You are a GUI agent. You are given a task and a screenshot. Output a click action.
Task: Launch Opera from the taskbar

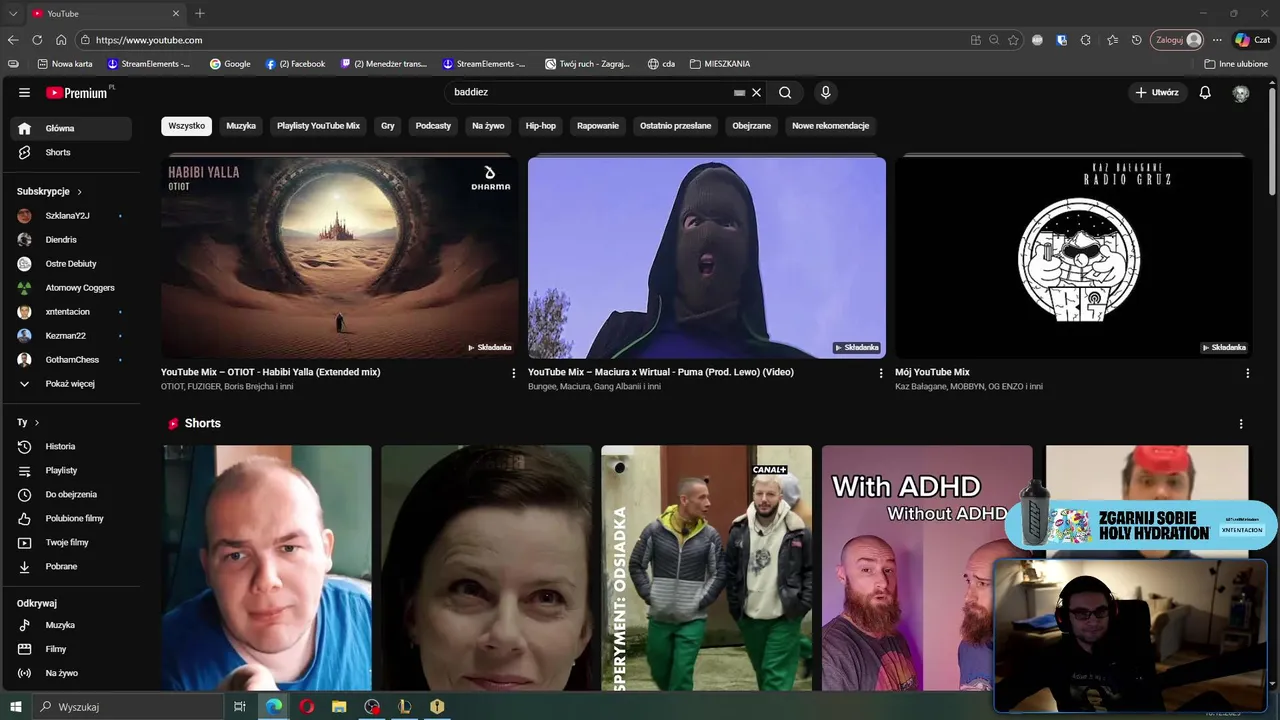(306, 706)
